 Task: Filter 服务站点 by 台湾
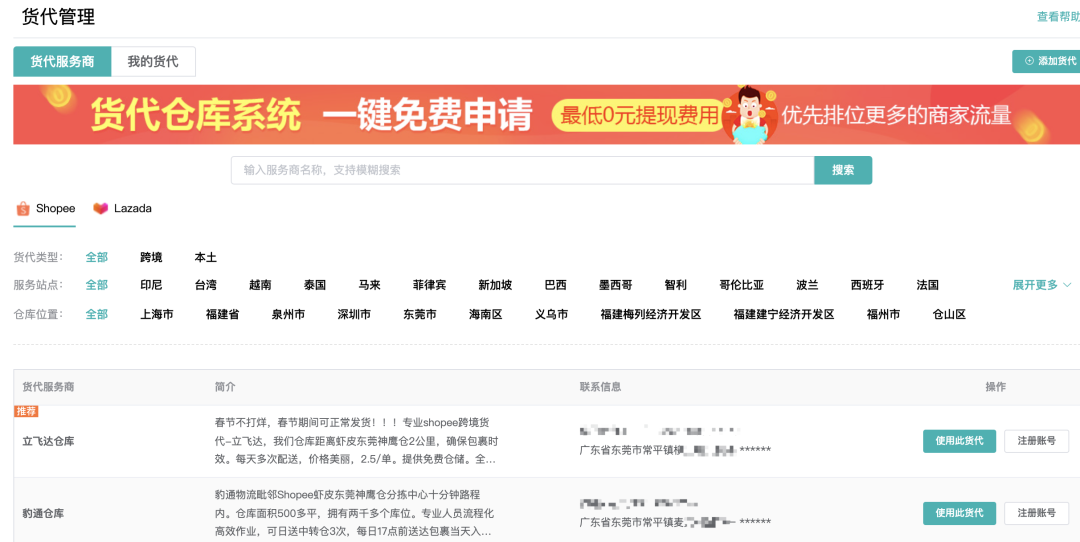coord(206,285)
